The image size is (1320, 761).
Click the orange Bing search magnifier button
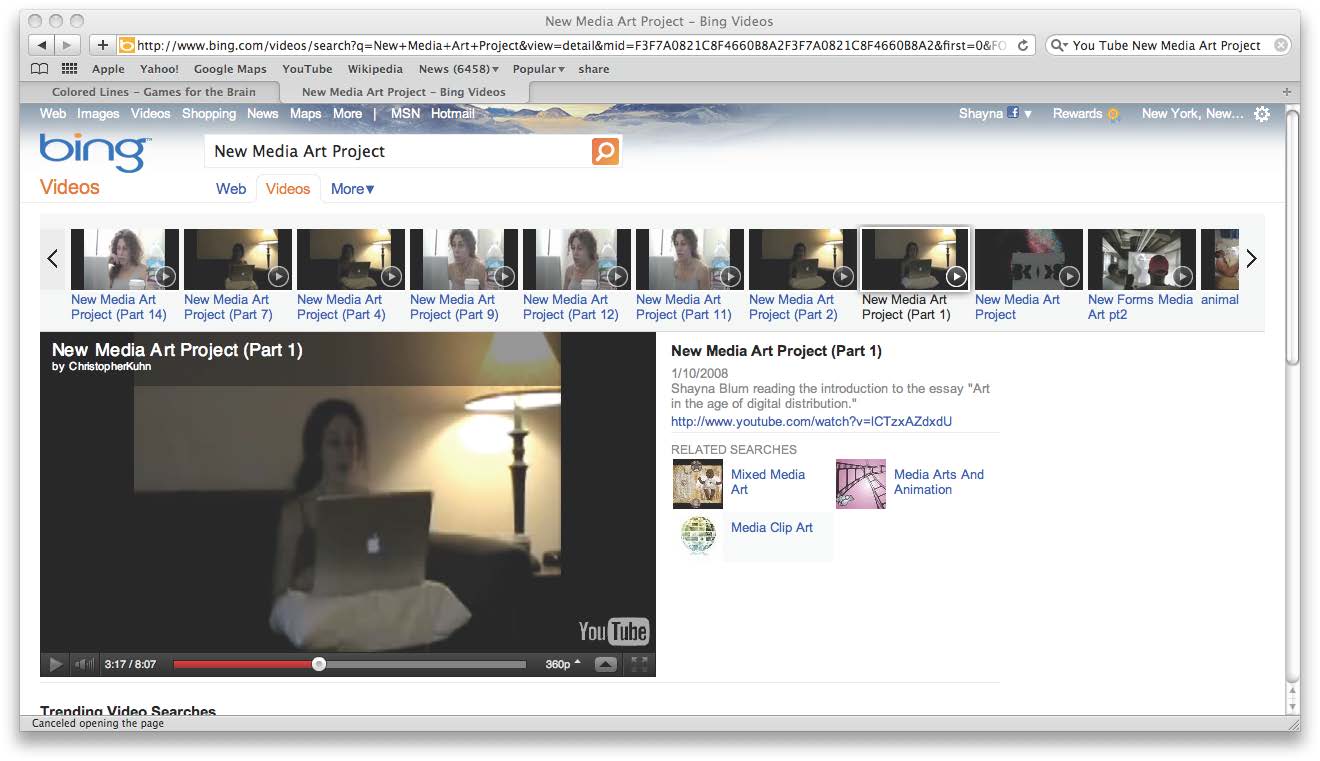[605, 151]
